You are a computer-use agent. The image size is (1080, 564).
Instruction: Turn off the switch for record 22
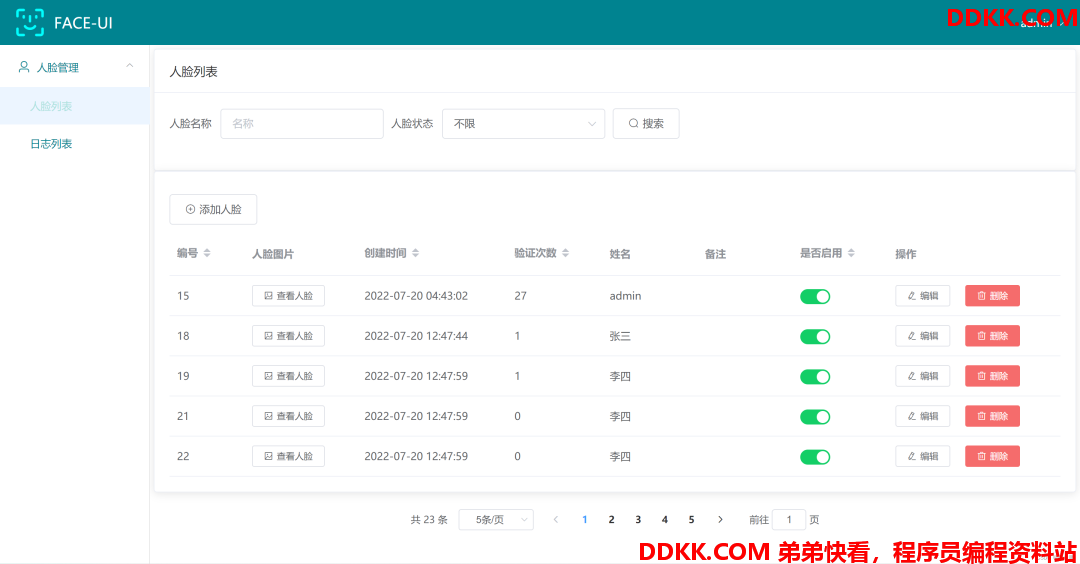tap(815, 457)
